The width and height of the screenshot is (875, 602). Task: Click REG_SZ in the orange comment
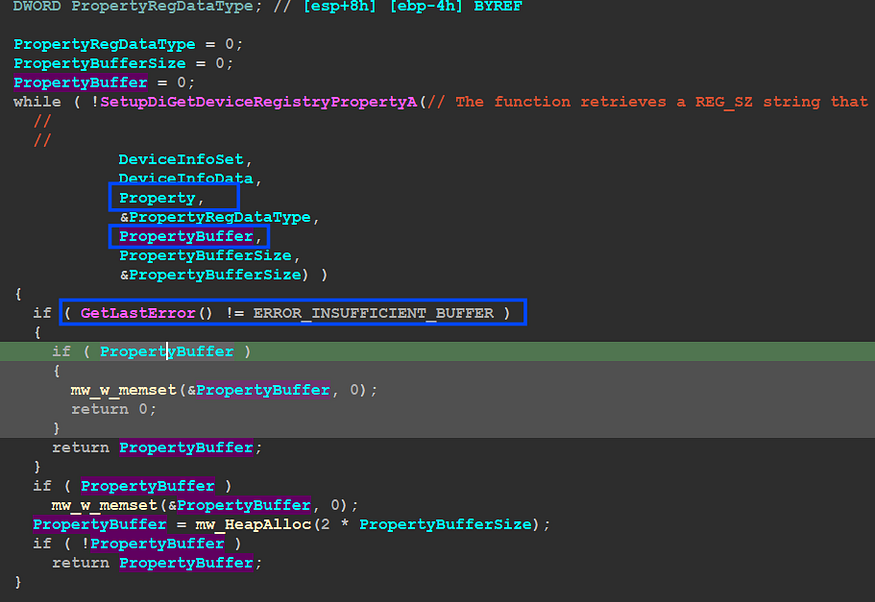(723, 102)
